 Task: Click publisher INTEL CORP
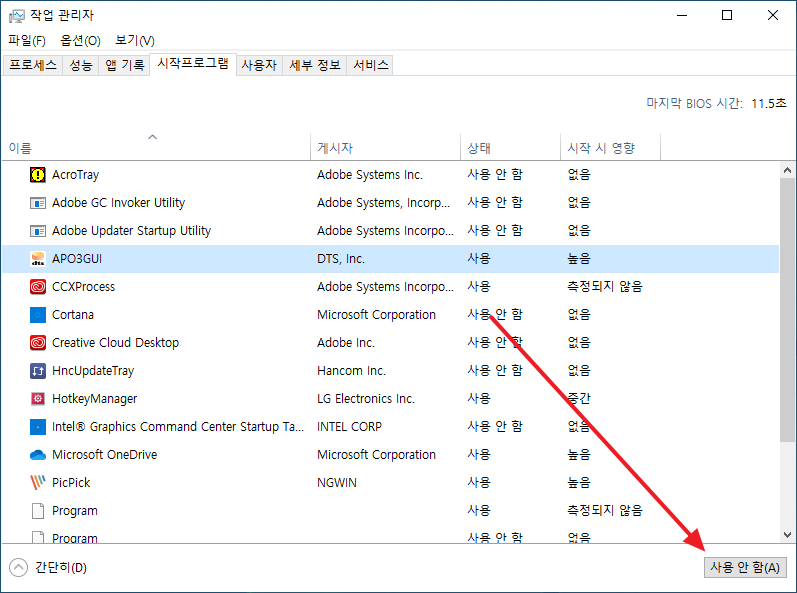point(349,426)
